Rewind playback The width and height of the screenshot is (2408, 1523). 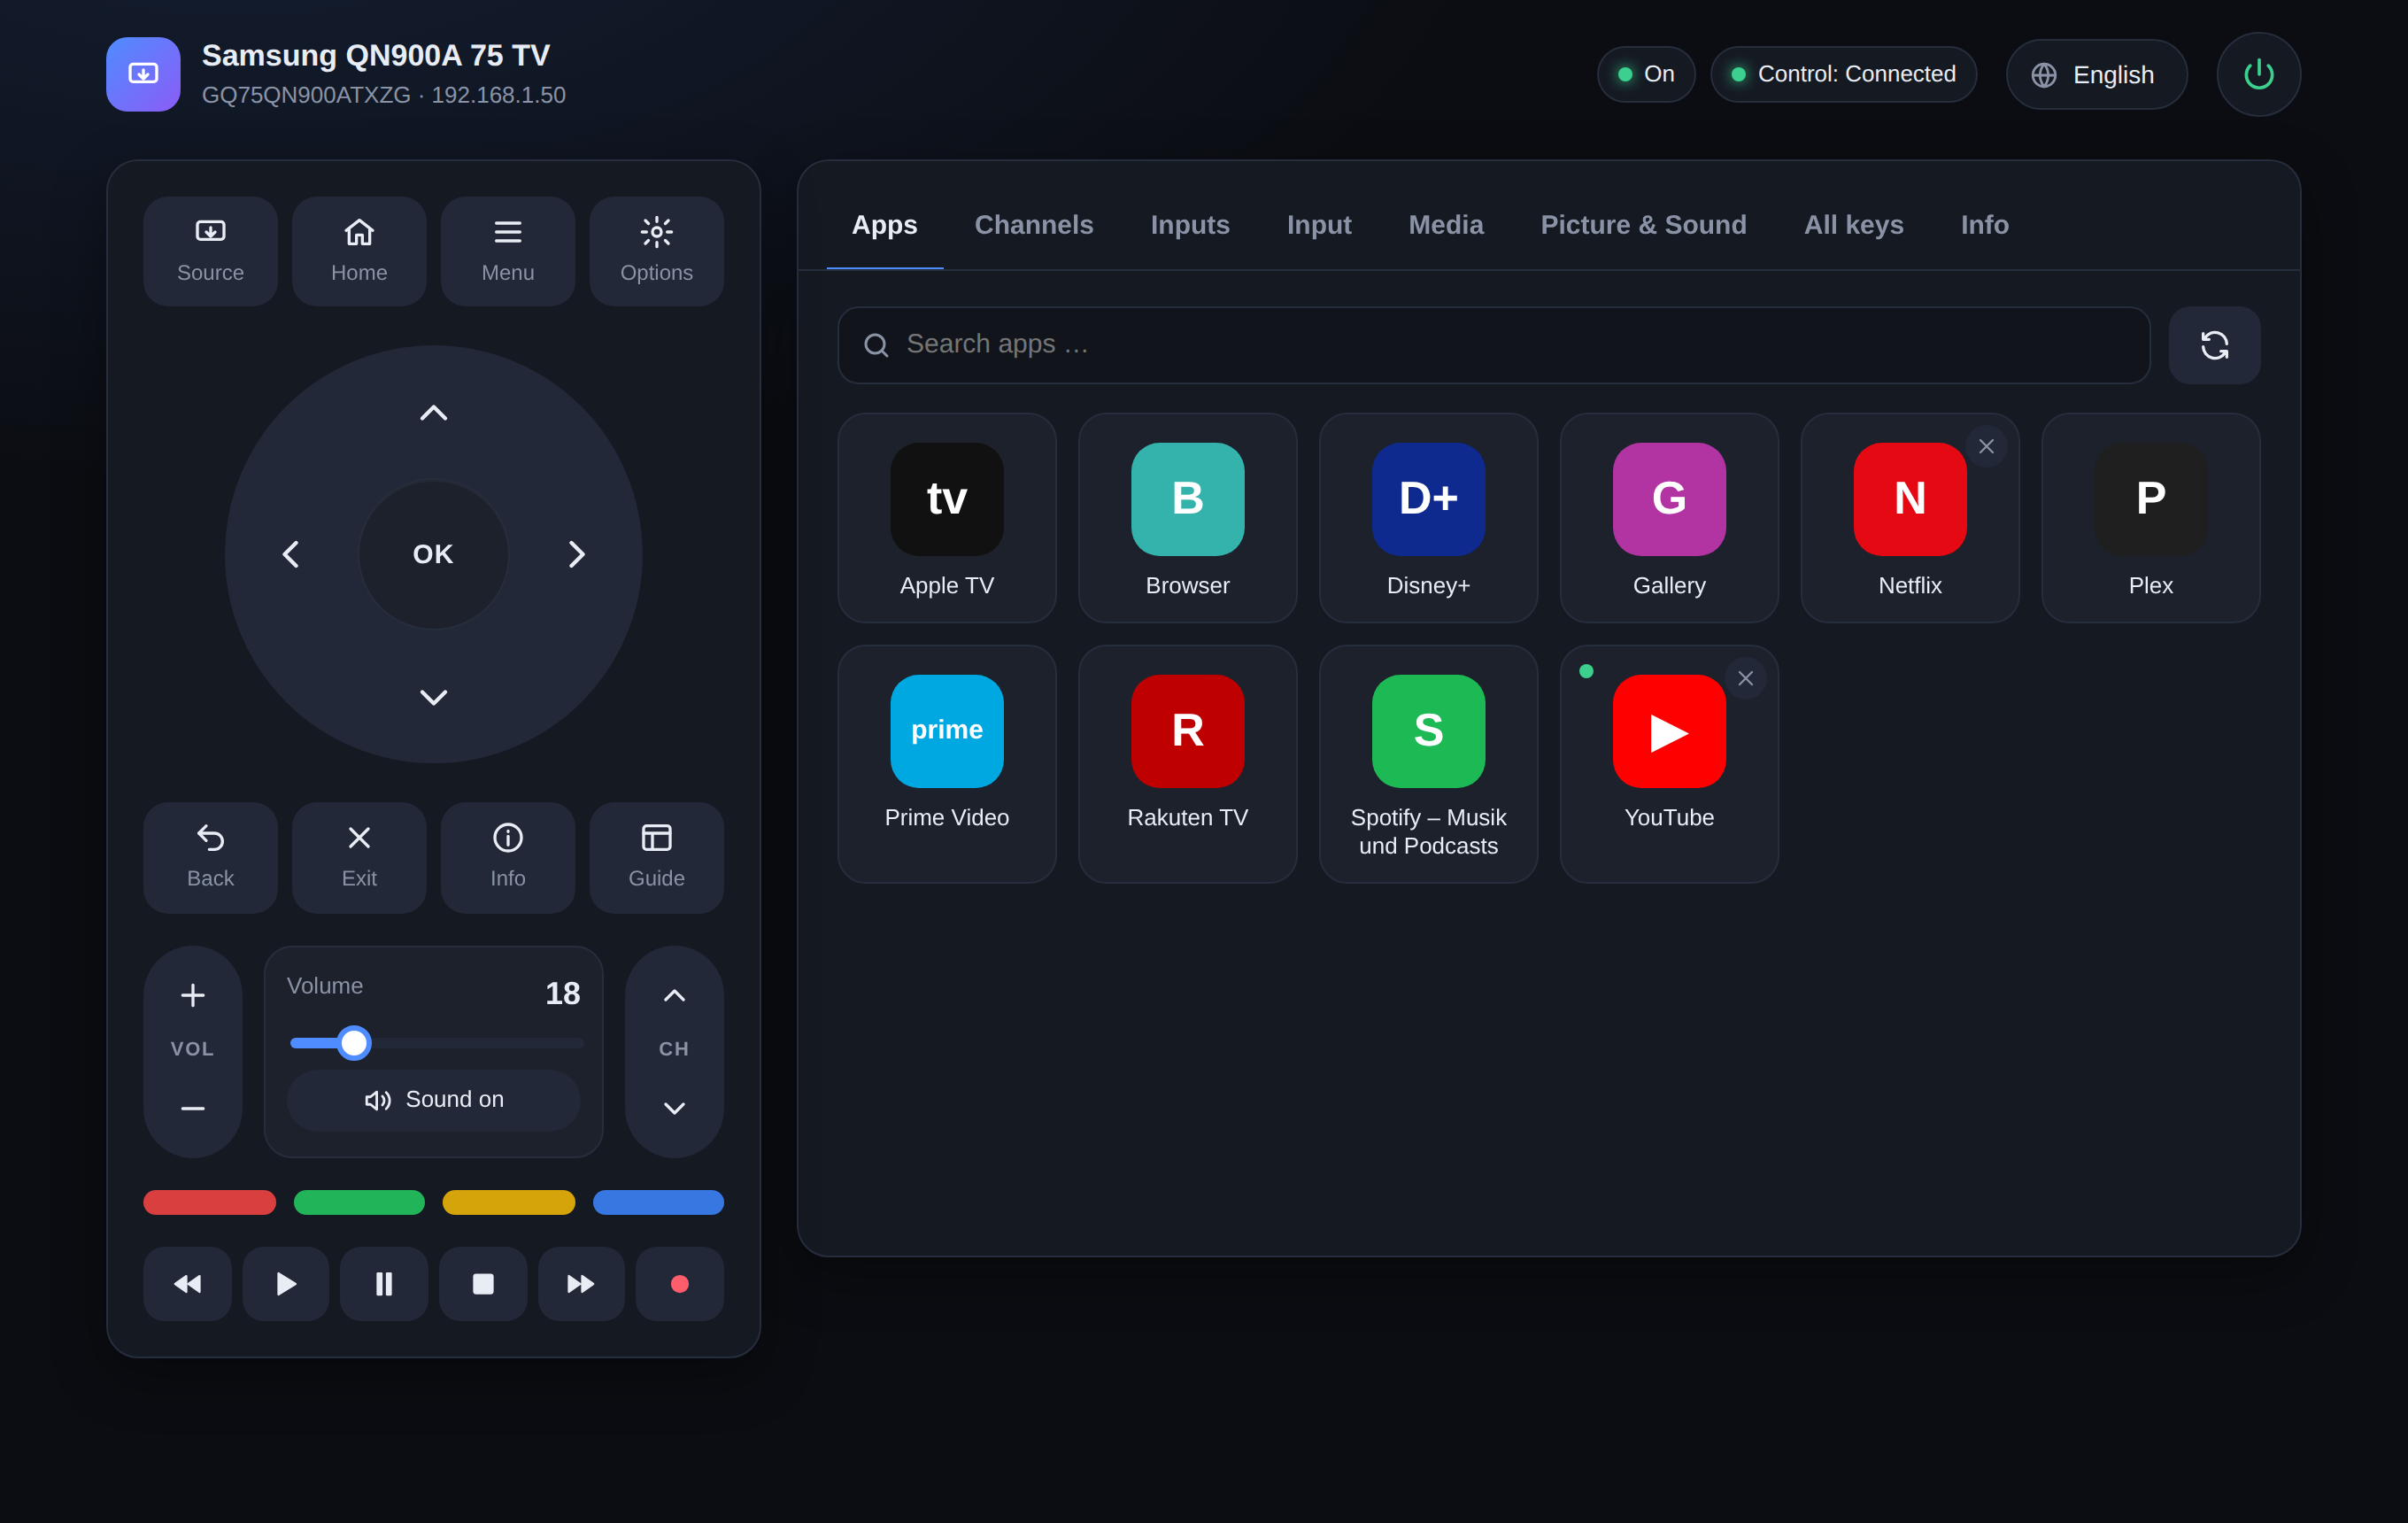[188, 1284]
